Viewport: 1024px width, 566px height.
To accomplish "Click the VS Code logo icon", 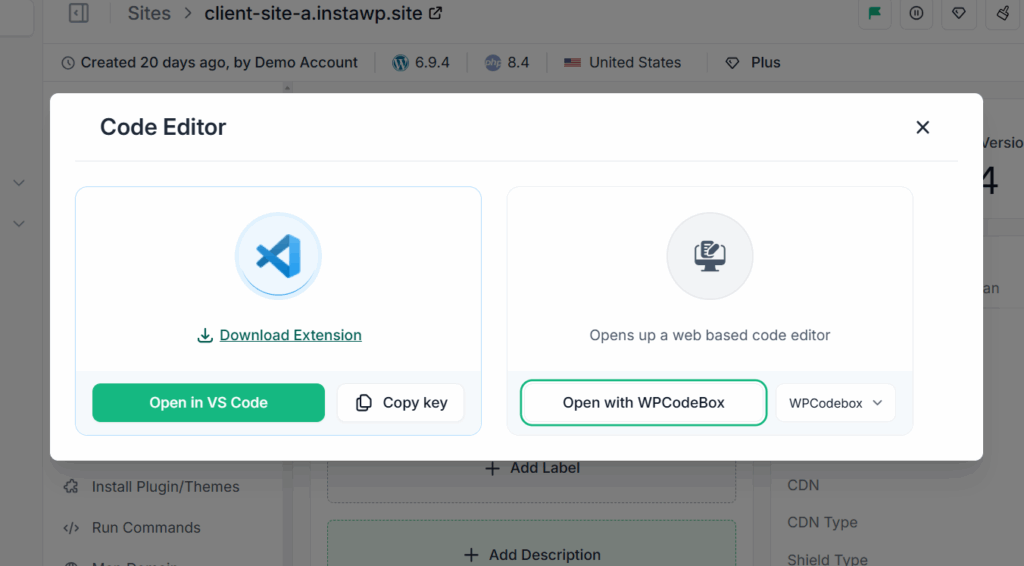I will pyautogui.click(x=278, y=255).
